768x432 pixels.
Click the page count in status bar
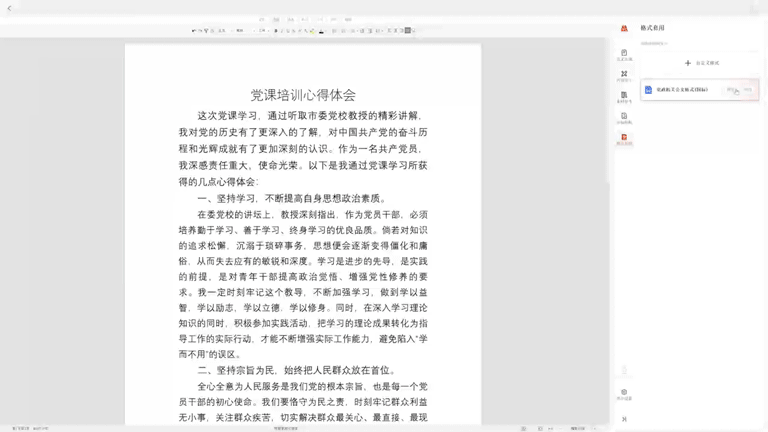coord(21,428)
